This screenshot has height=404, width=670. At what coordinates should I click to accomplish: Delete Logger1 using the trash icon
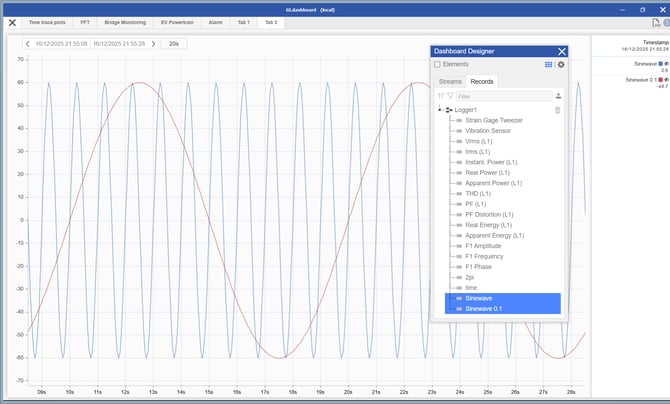tap(558, 109)
